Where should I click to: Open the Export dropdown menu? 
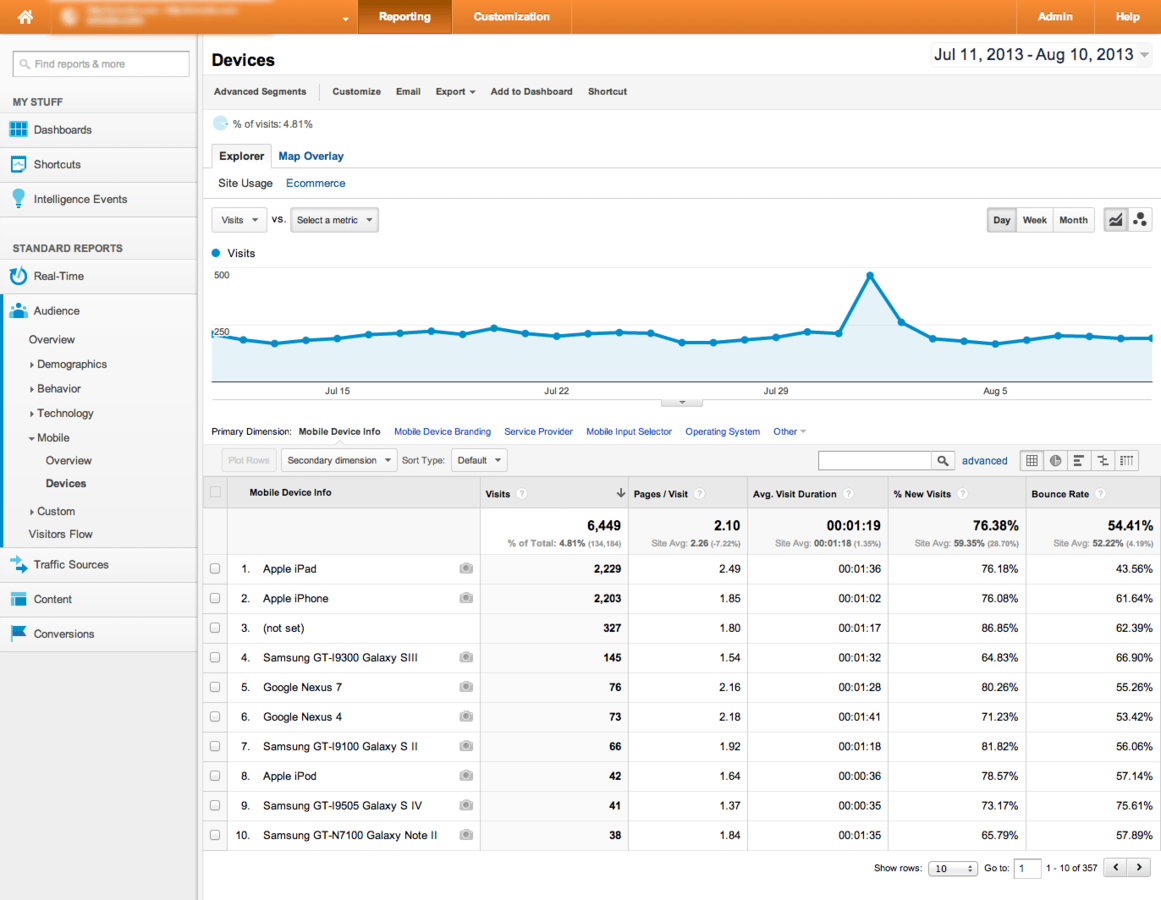(x=455, y=92)
